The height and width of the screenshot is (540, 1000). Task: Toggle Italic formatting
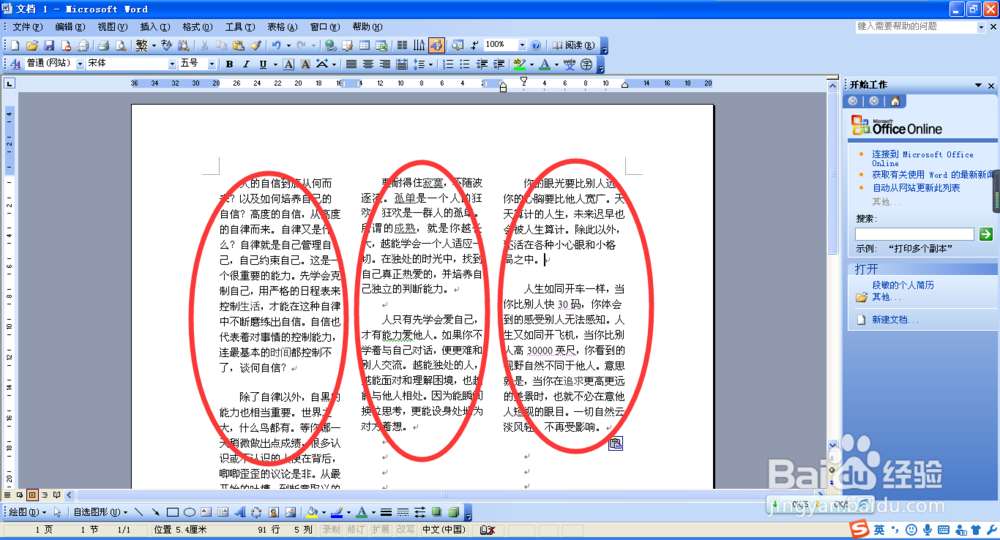[246, 64]
